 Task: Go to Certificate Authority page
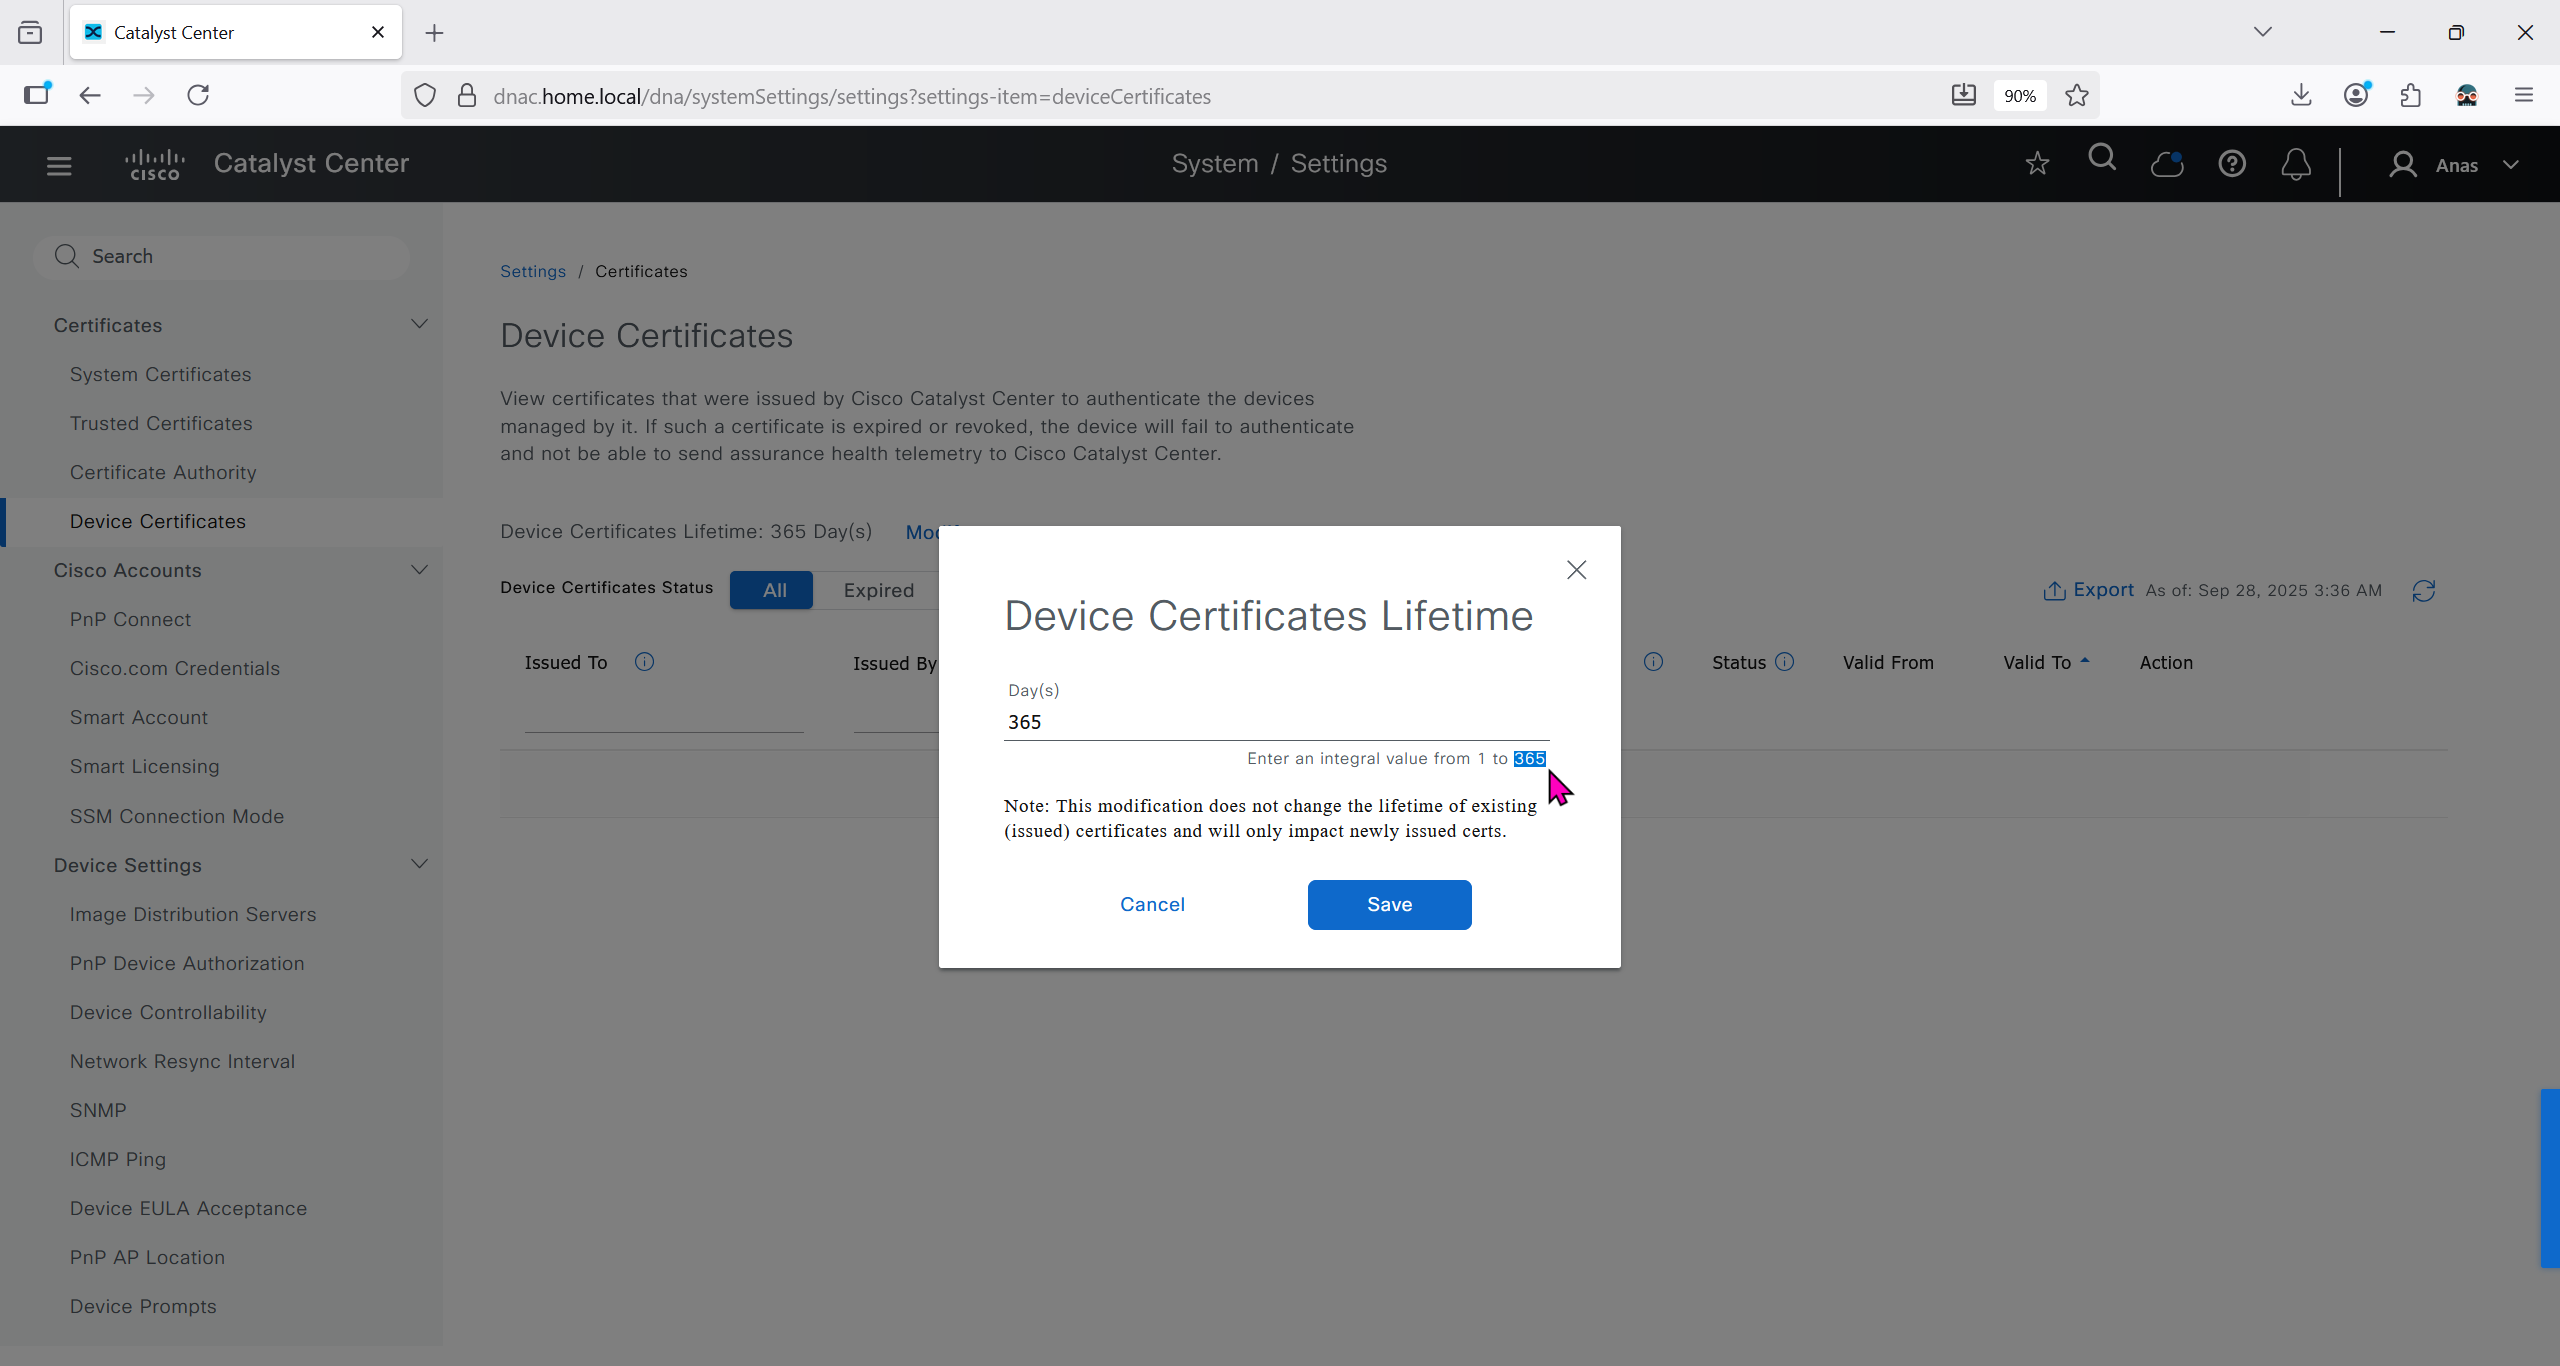point(163,472)
